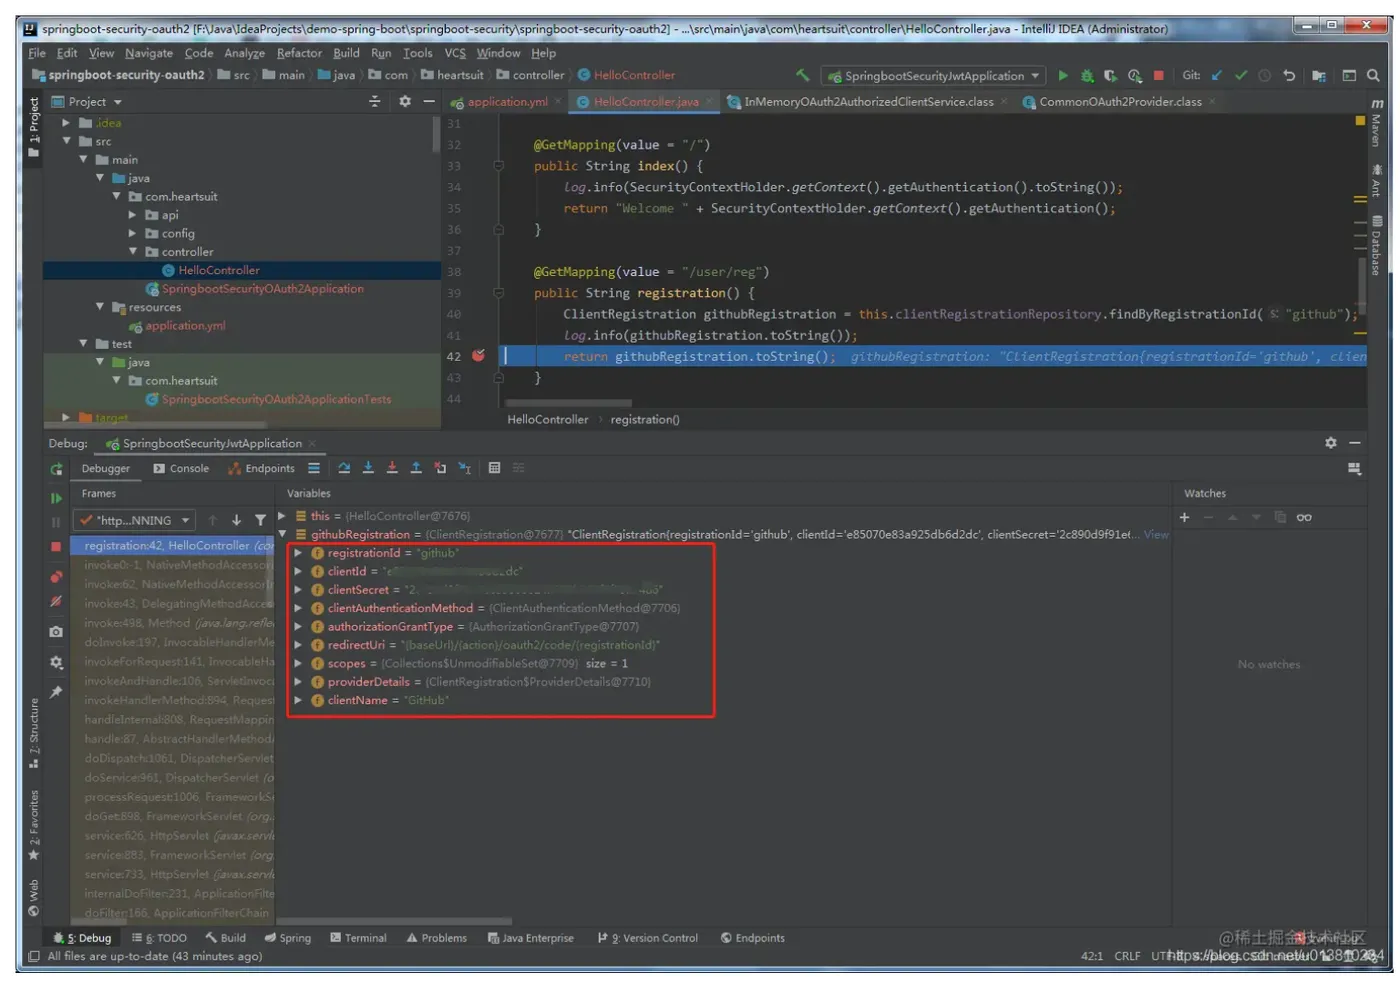
Task: Expand the 'this' variable node
Action: click(283, 516)
